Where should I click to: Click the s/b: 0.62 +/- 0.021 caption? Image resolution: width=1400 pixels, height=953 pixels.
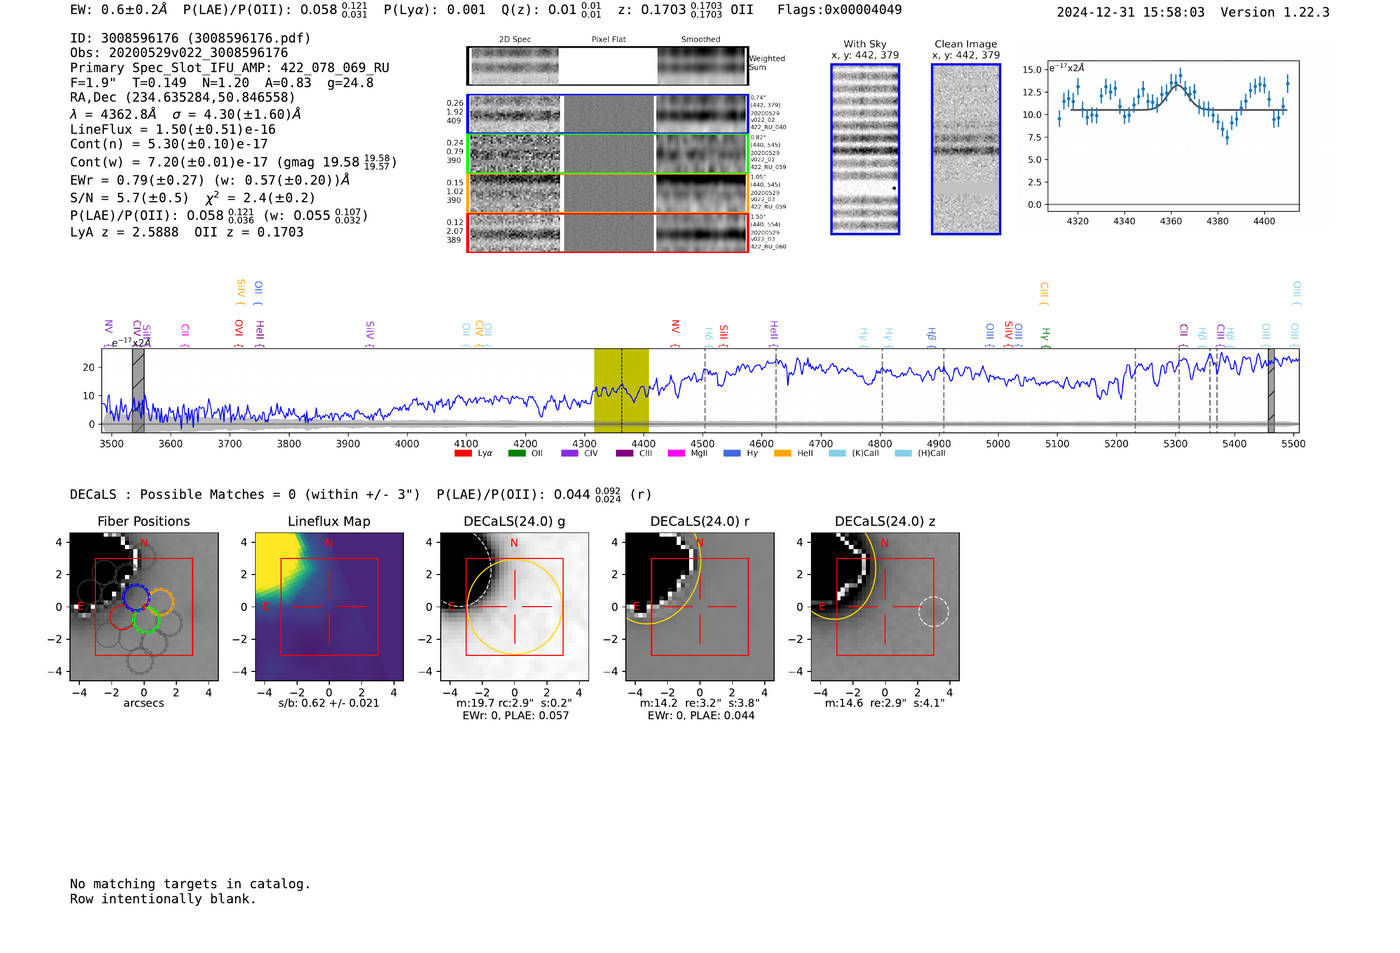(329, 703)
